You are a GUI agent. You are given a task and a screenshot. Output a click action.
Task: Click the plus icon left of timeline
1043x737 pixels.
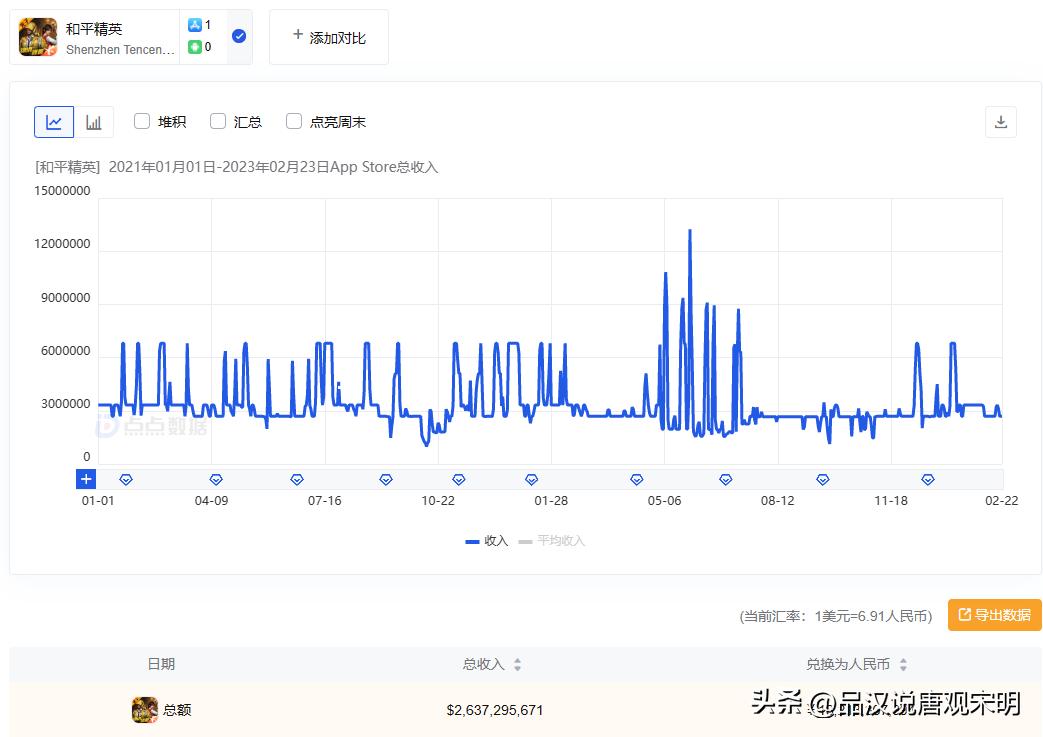[x=86, y=478]
